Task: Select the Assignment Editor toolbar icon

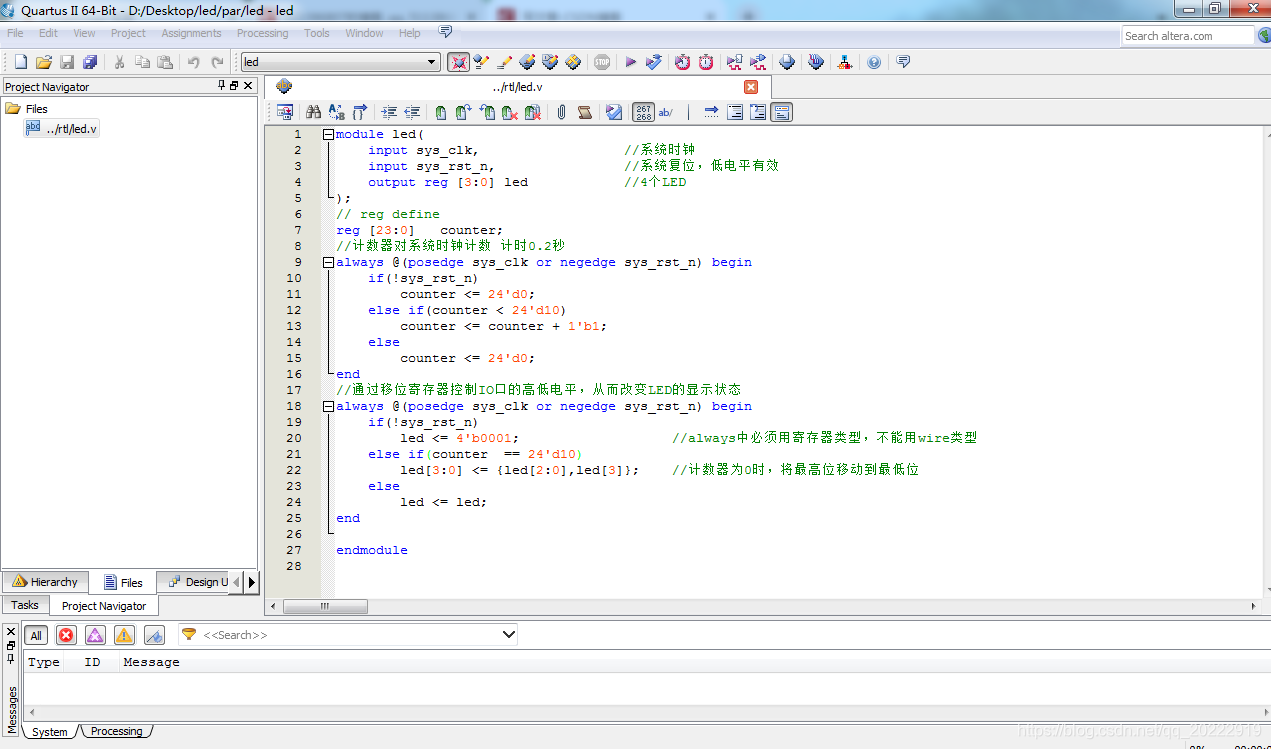Action: pyautogui.click(x=483, y=62)
